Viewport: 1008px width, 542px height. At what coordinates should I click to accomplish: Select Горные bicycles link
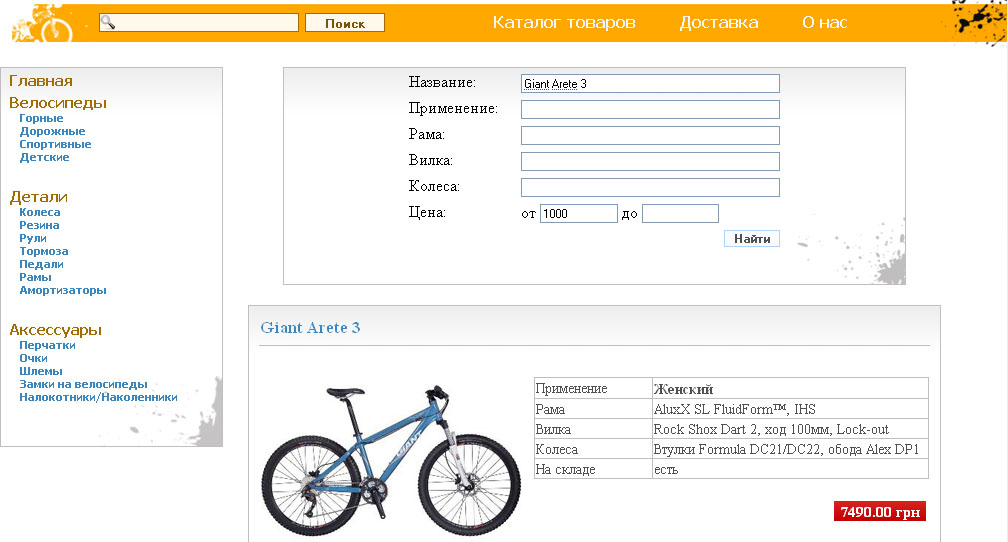point(41,118)
